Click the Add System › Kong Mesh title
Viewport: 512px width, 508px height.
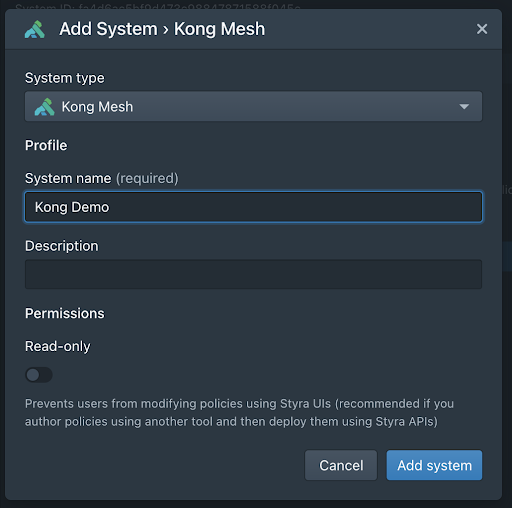[x=162, y=29]
